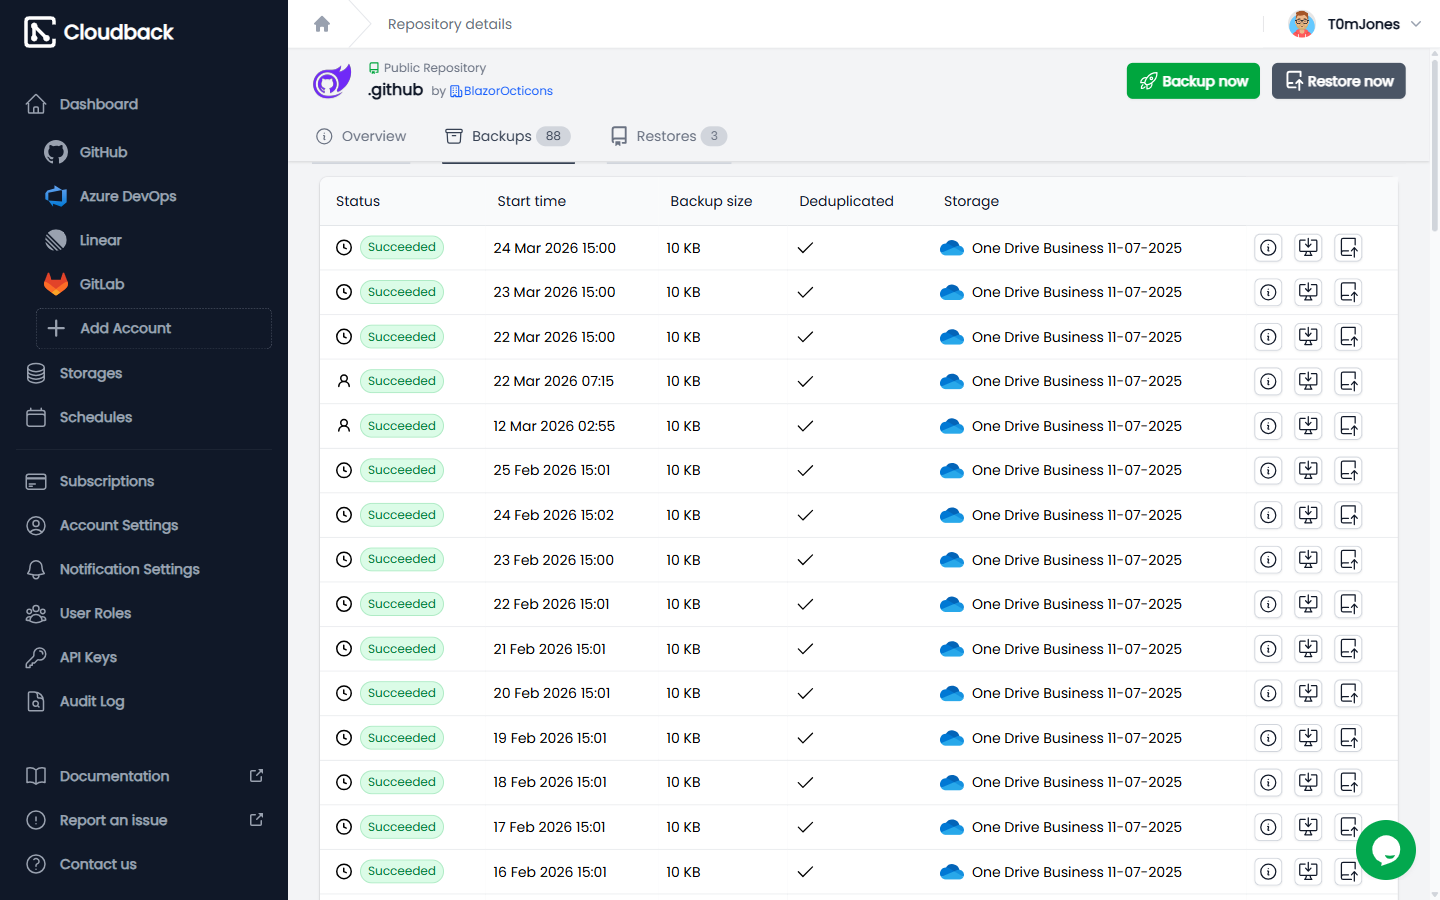View info for 24 Feb 2026 15:02 backup
1440x900 pixels.
pos(1268,515)
